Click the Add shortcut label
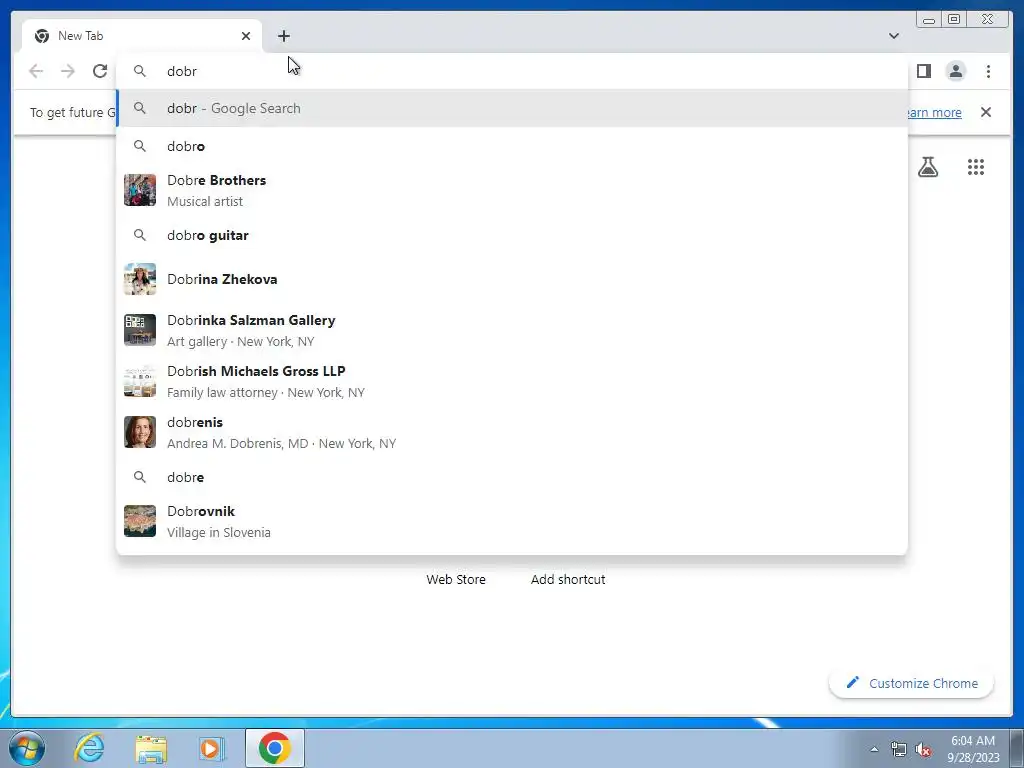The image size is (1024, 768). point(568,579)
